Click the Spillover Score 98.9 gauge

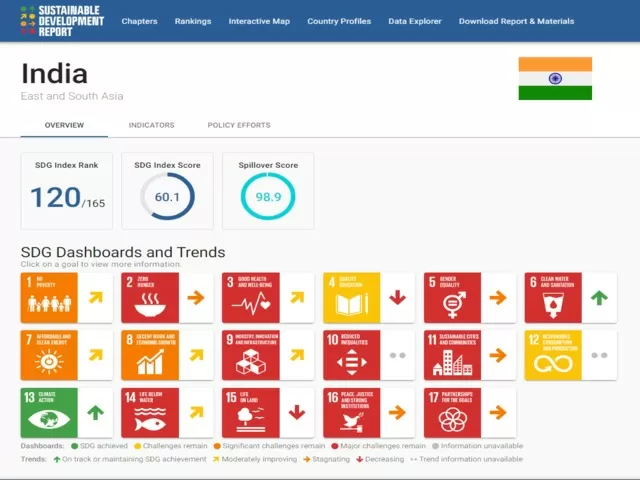[x=268, y=196]
